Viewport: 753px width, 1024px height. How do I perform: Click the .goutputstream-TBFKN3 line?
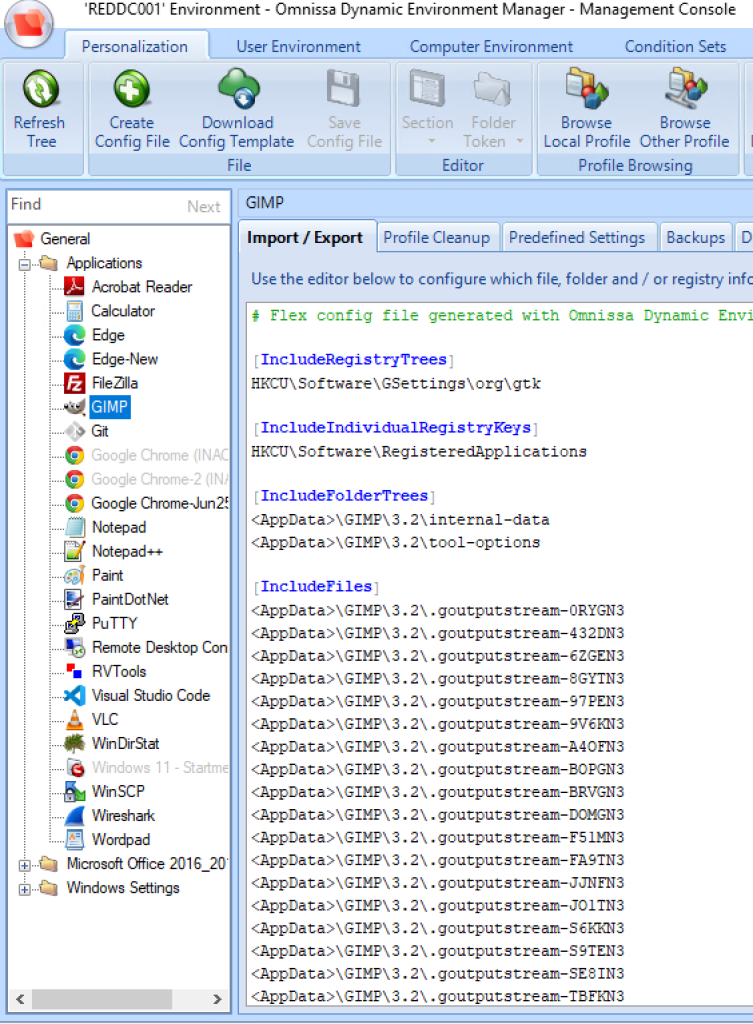pyautogui.click(x=438, y=996)
